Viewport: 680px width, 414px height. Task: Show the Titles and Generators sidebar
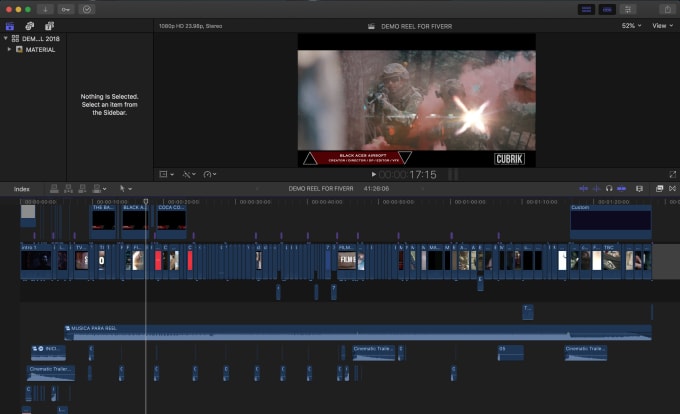[x=49, y=26]
